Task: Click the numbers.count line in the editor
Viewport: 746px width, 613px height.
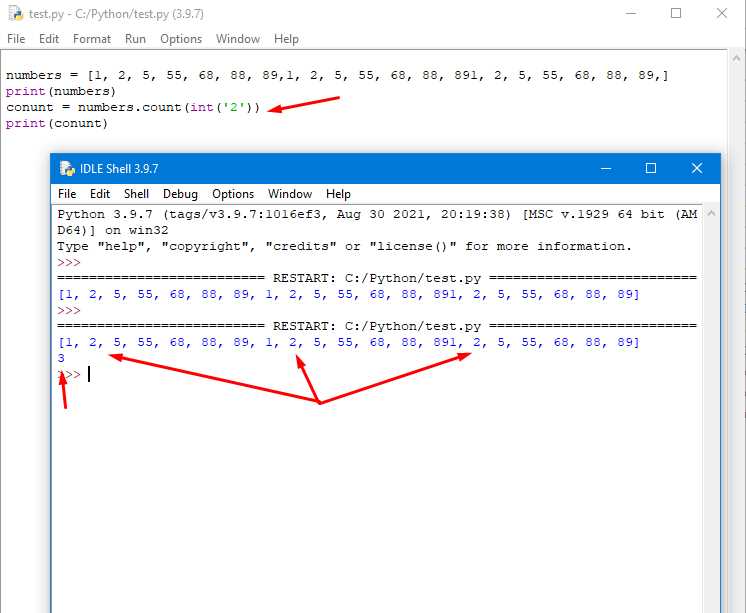Action: click(133, 107)
